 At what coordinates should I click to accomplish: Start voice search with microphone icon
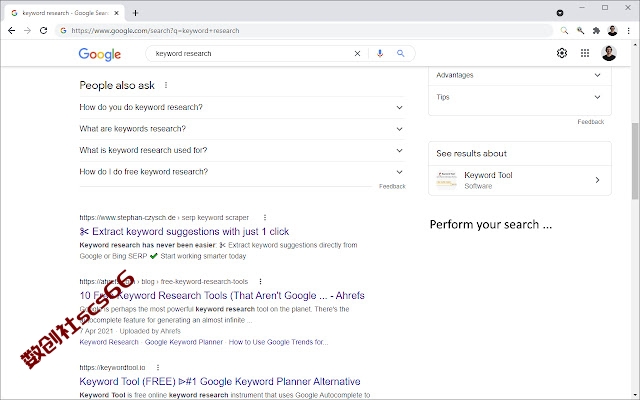(x=380, y=53)
